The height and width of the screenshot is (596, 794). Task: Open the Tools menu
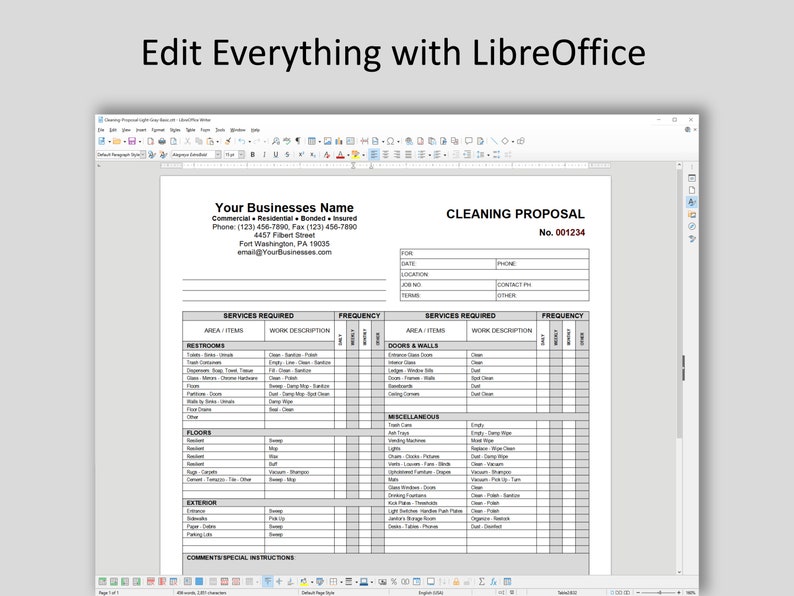(x=220, y=130)
